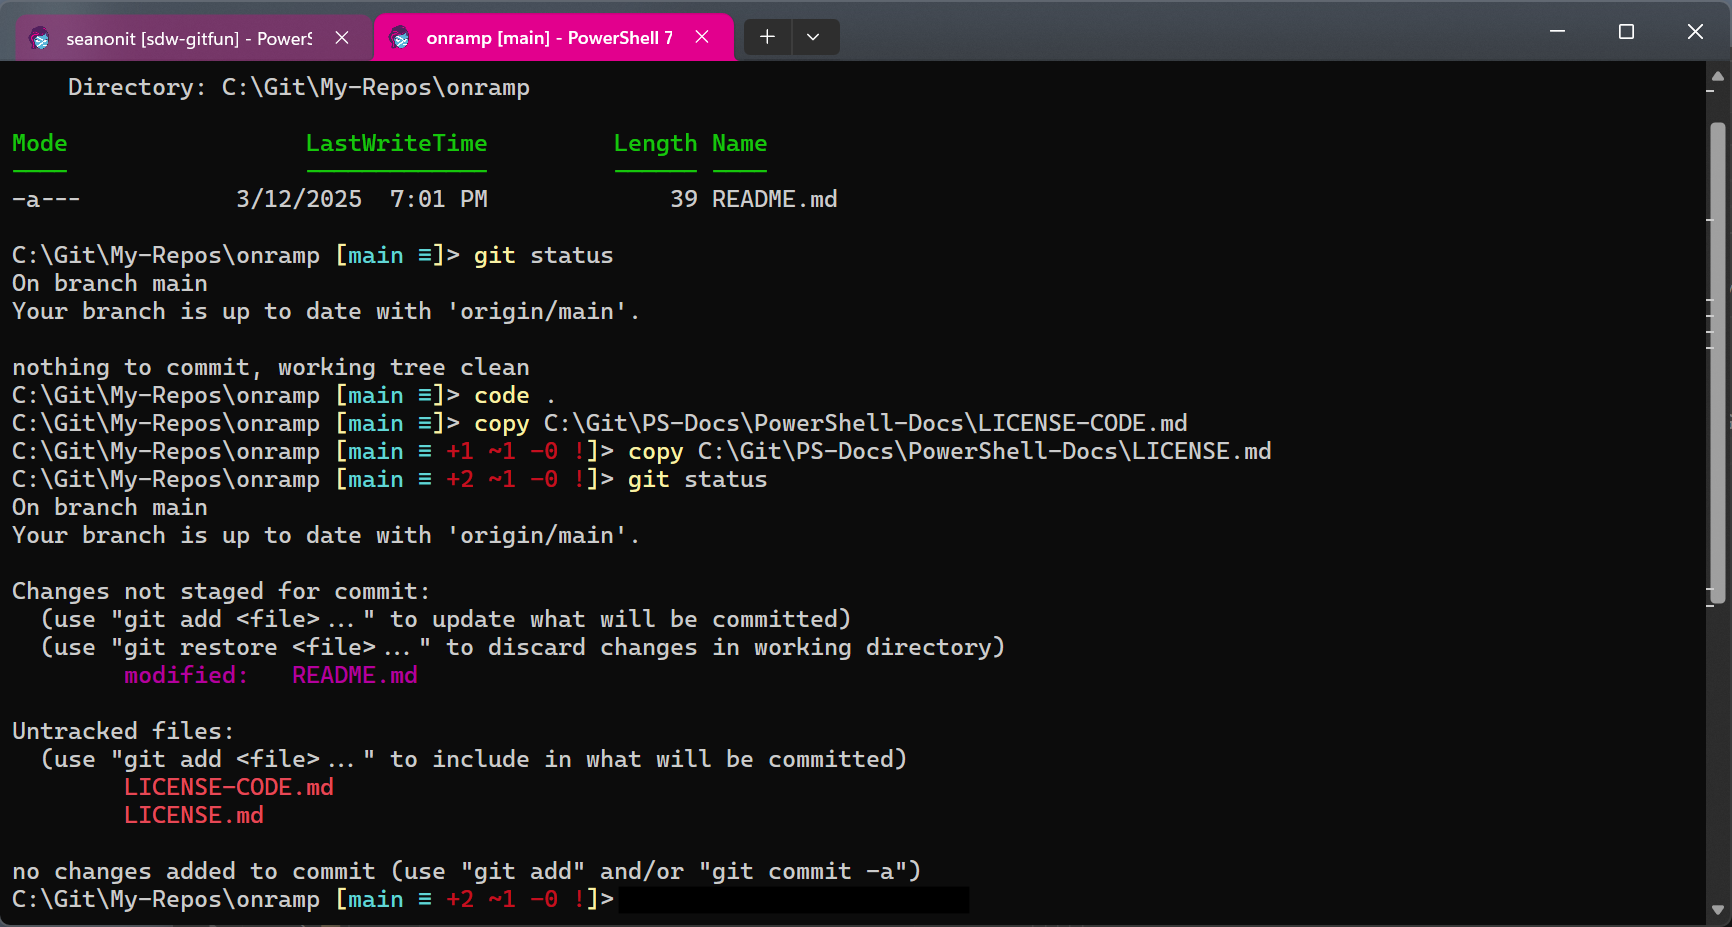
Task: Open the new tab profile dropdown chevron
Action: point(814,36)
